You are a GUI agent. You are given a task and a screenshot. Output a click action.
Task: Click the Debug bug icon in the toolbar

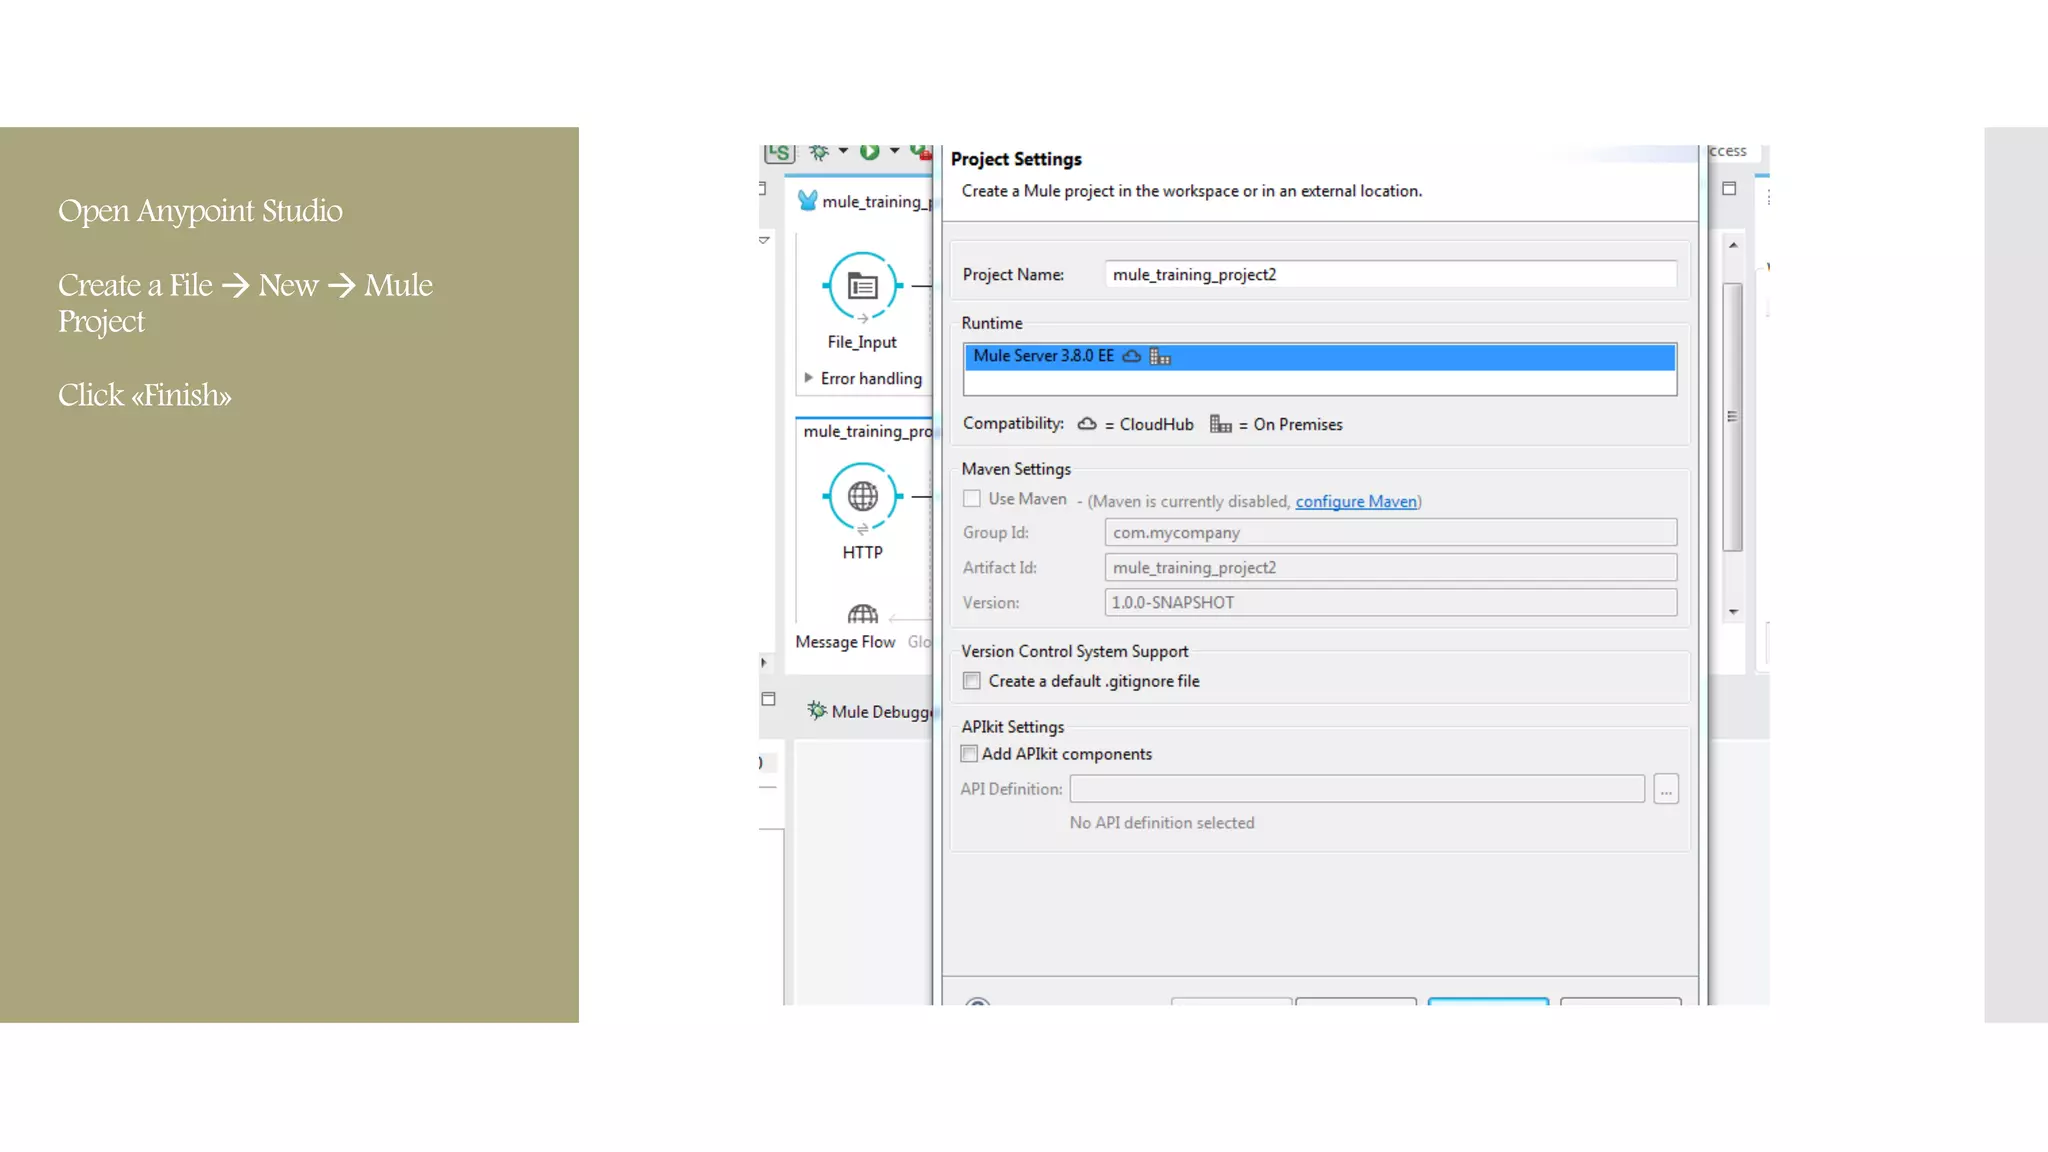point(819,152)
